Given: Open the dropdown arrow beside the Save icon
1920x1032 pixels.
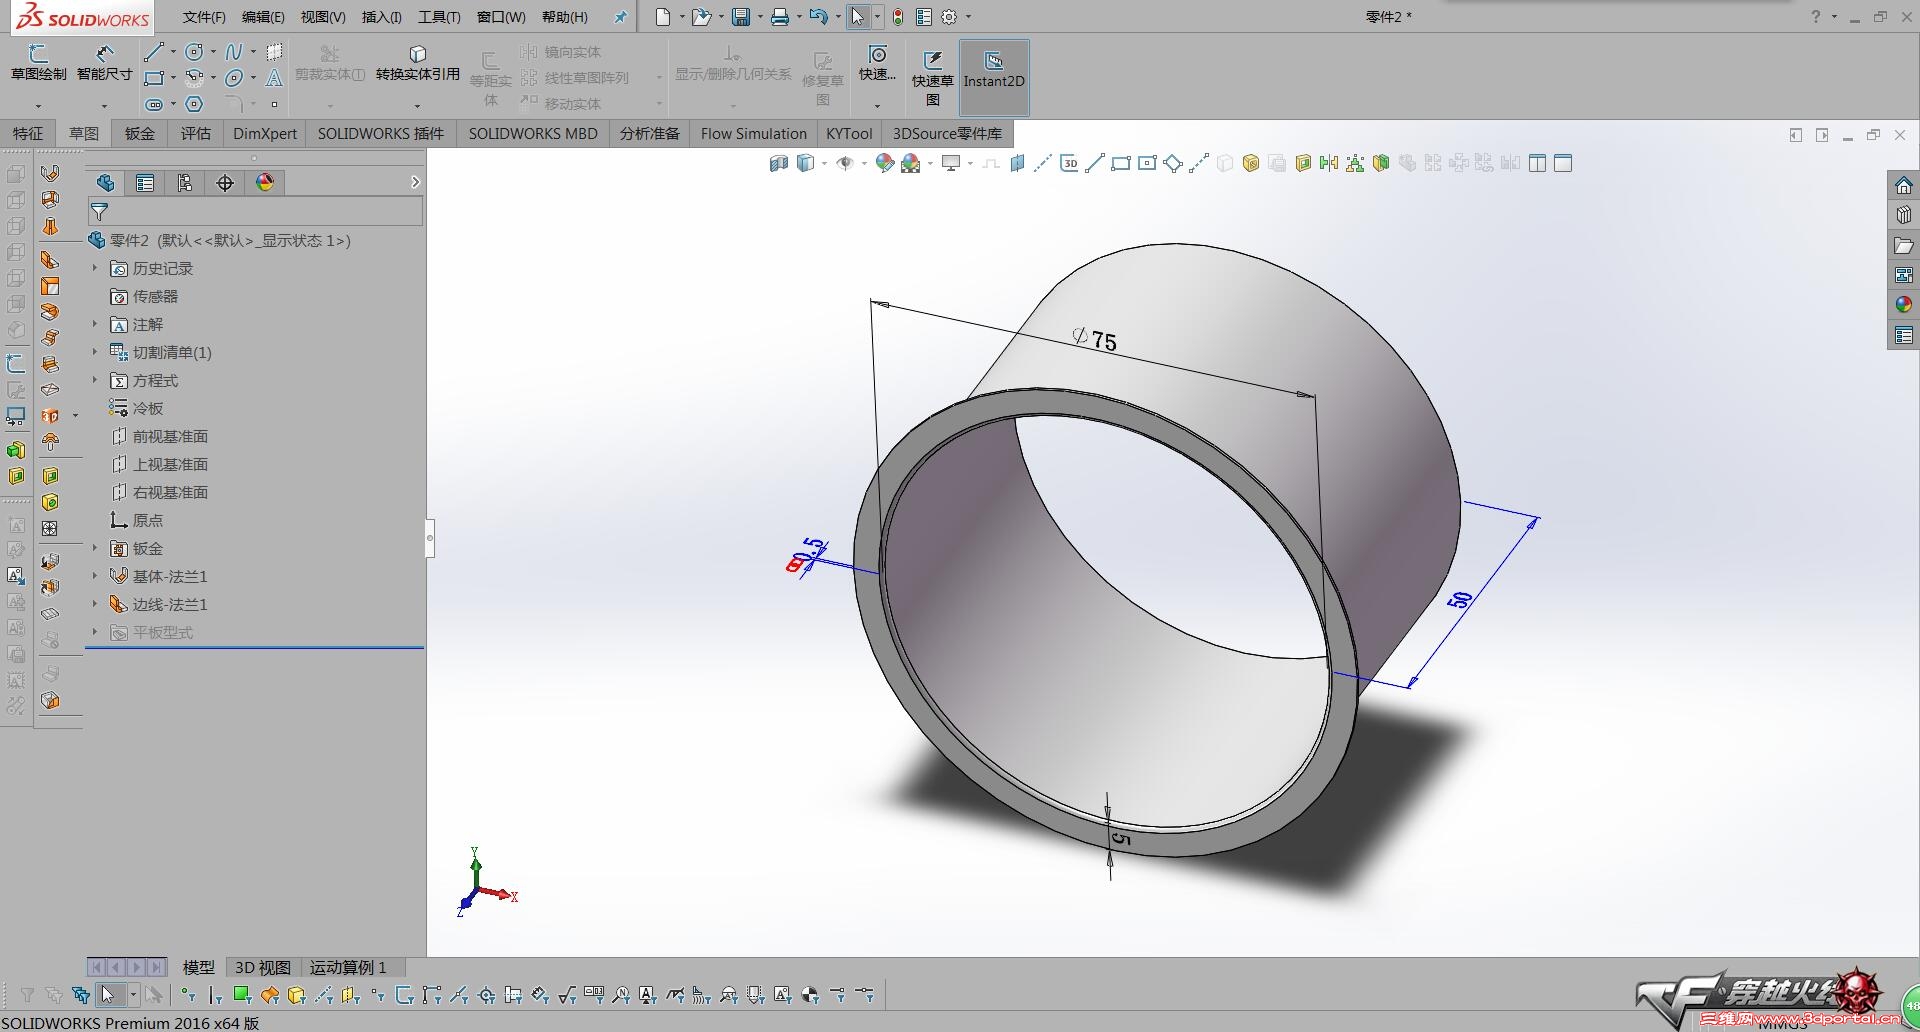Looking at the screenshot, I should (760, 17).
